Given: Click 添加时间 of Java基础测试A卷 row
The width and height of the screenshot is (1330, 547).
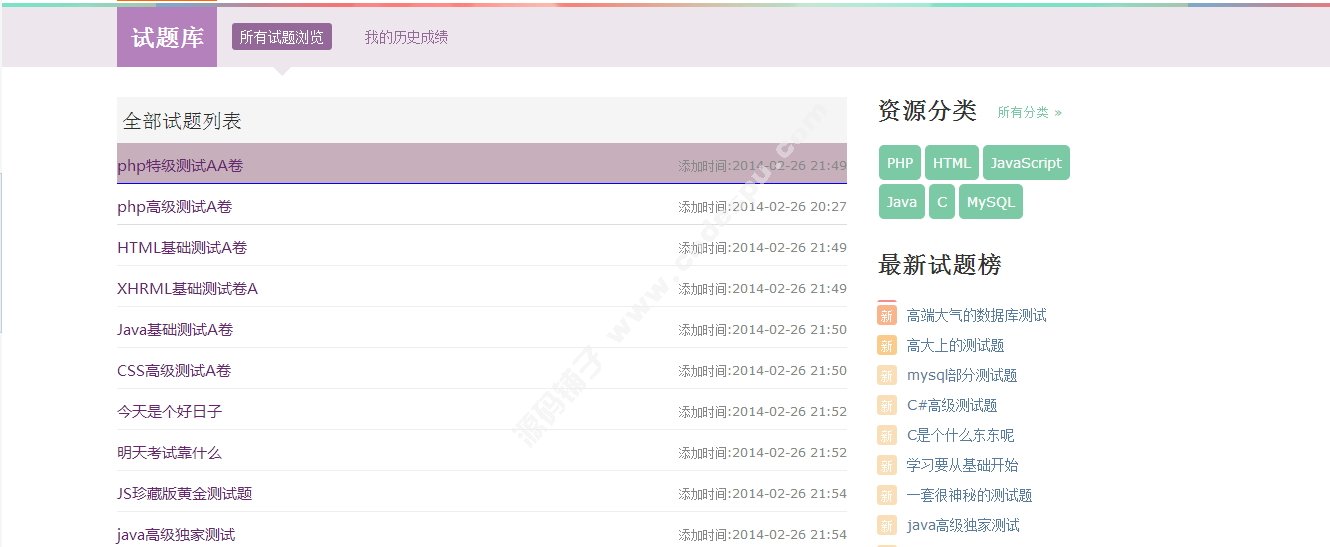Looking at the screenshot, I should [x=762, y=330].
